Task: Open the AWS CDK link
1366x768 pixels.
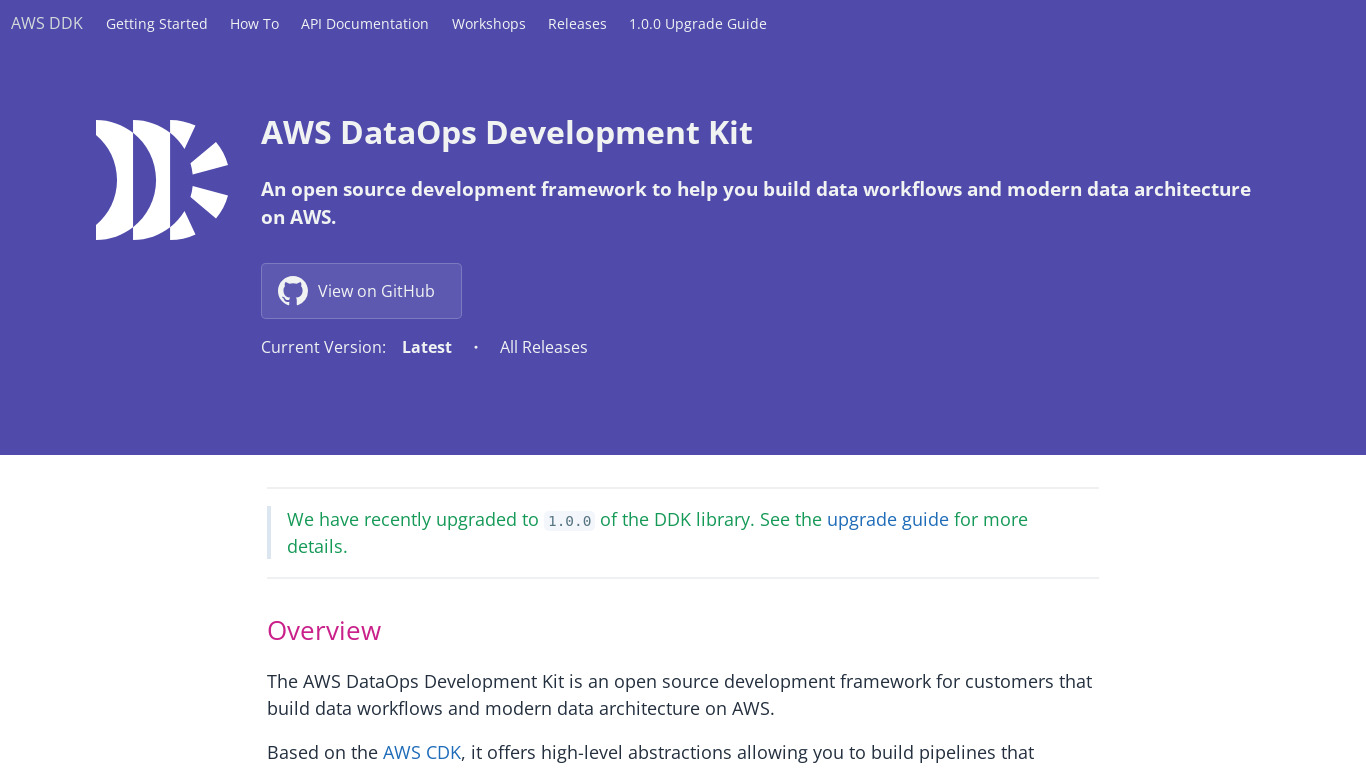Action: click(x=422, y=753)
